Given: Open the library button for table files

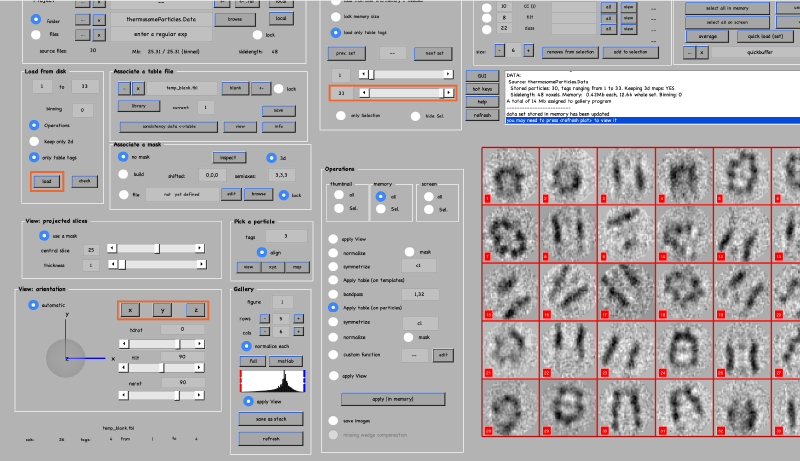Looking at the screenshot, I should pos(139,106).
